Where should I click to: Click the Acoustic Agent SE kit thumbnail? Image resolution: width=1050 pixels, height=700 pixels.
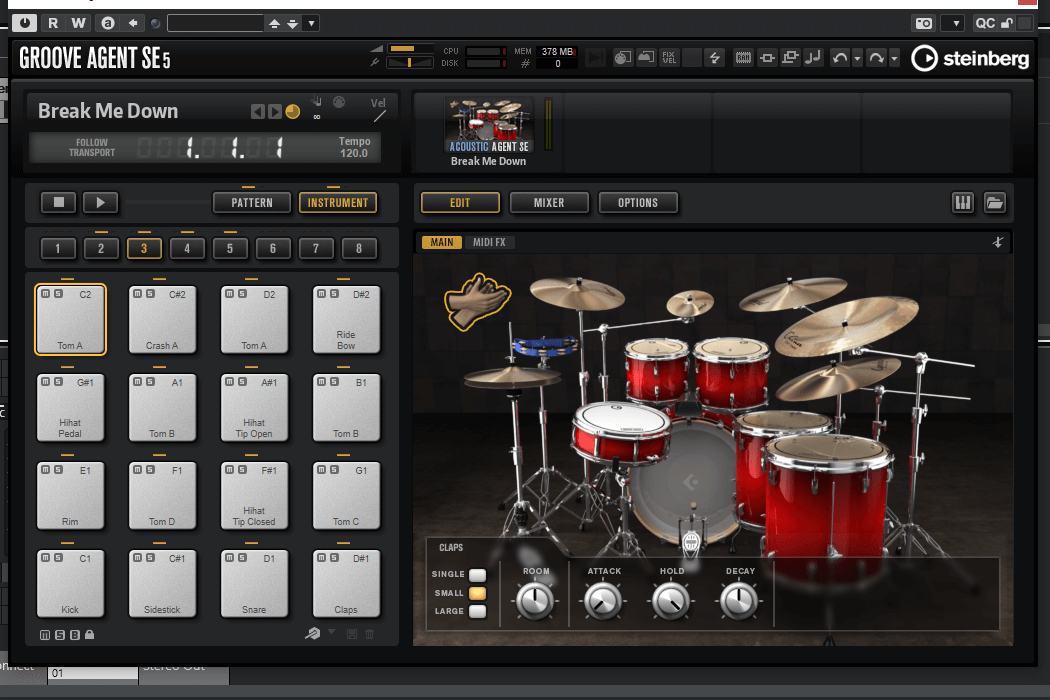[489, 125]
